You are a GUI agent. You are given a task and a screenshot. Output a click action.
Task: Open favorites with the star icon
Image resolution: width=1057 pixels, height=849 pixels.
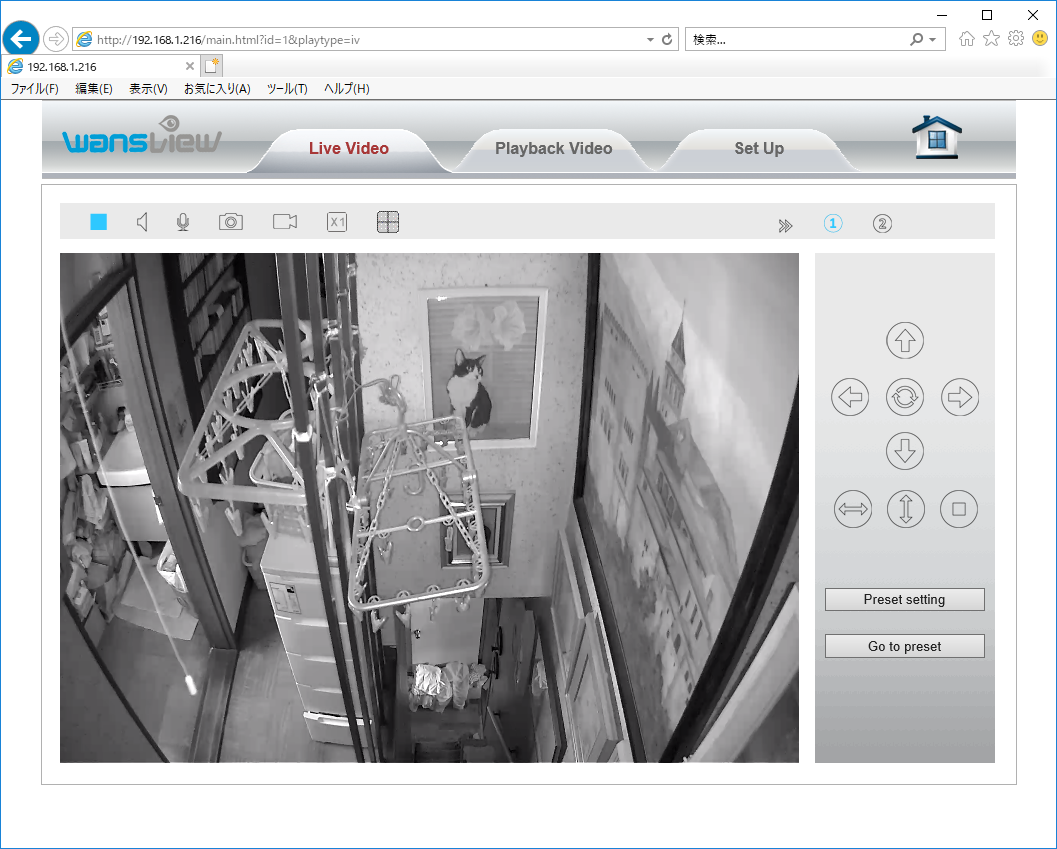coord(991,38)
